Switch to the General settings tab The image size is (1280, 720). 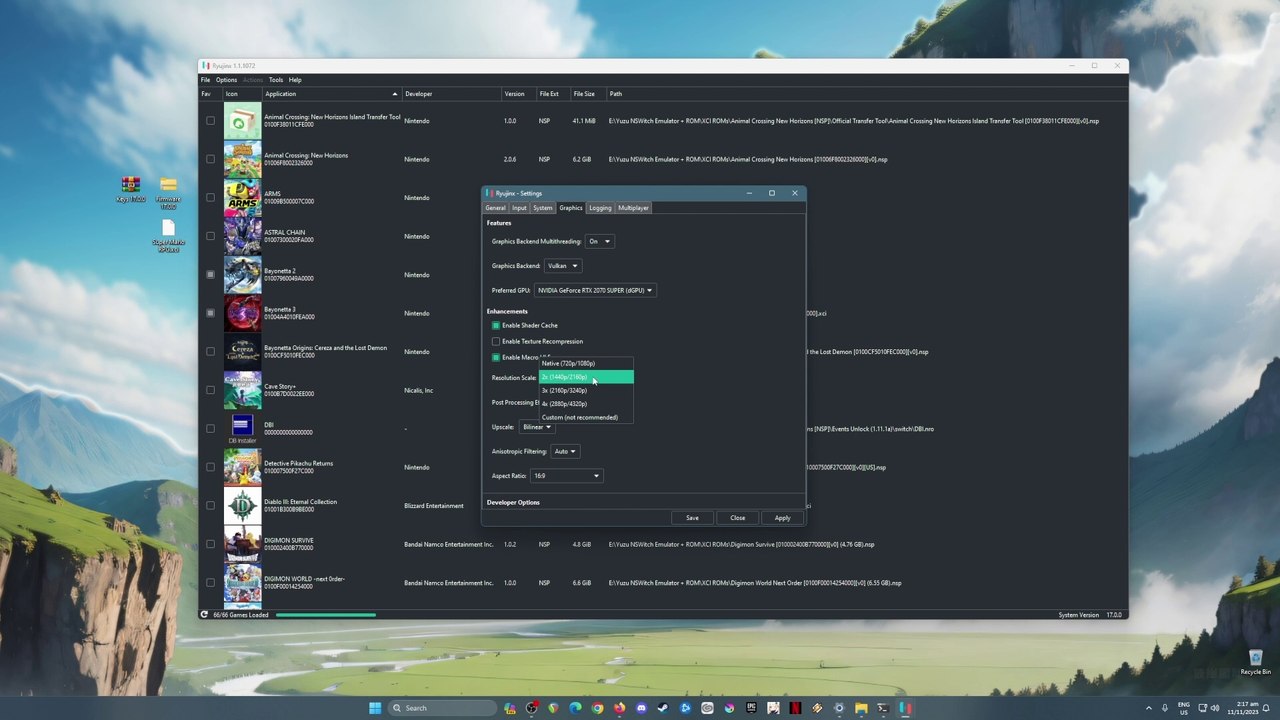pos(495,208)
